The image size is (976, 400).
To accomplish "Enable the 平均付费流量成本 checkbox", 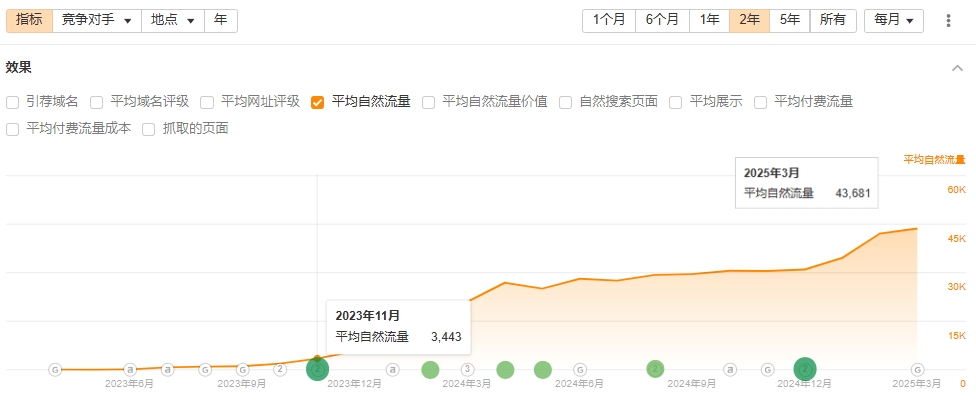I will click(12, 129).
